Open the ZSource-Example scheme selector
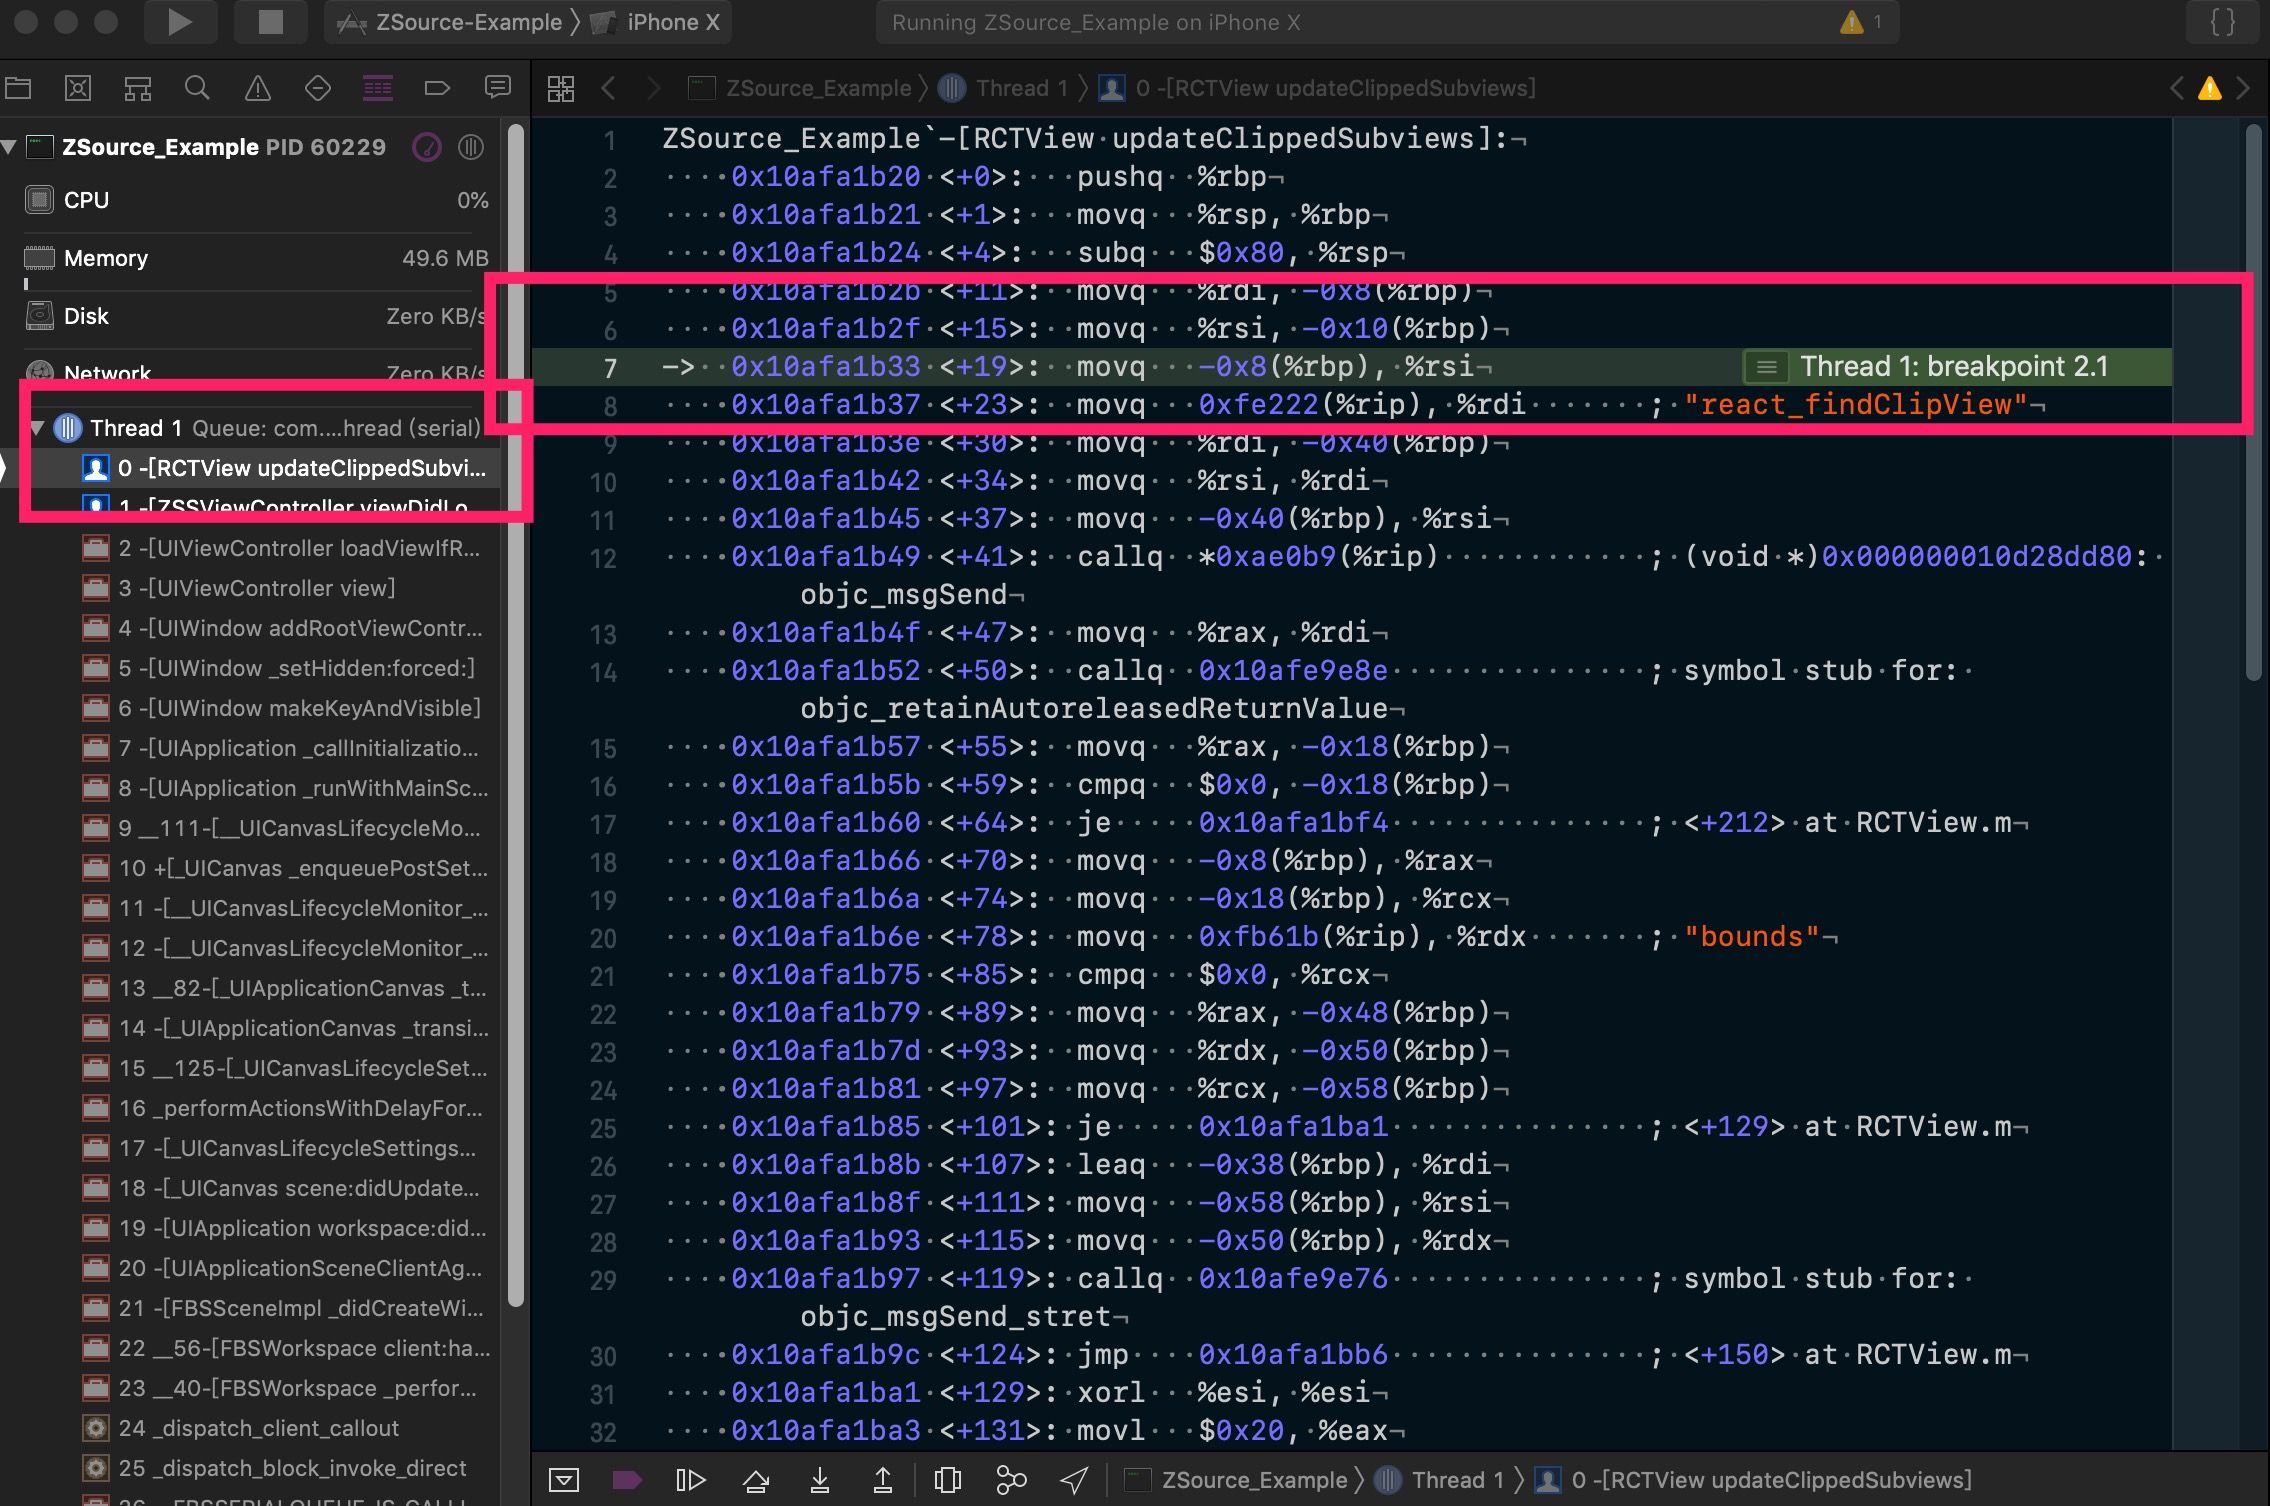The width and height of the screenshot is (2270, 1506). click(x=450, y=22)
